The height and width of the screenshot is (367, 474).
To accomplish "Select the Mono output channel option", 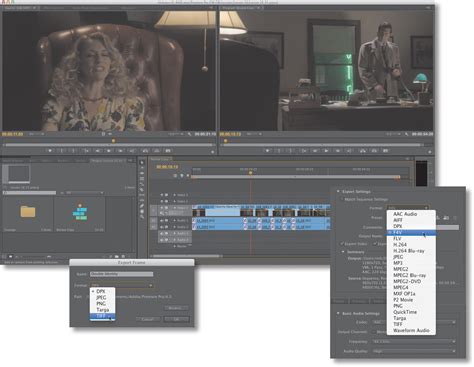I will tap(374, 332).
